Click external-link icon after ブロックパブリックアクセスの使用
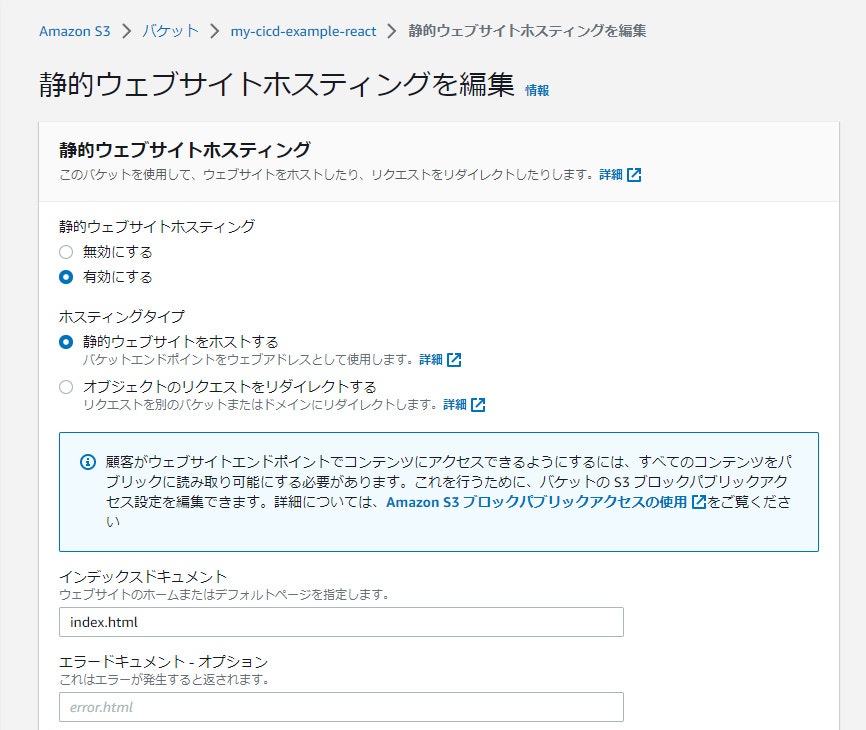Viewport: 866px width, 730px height. (699, 502)
